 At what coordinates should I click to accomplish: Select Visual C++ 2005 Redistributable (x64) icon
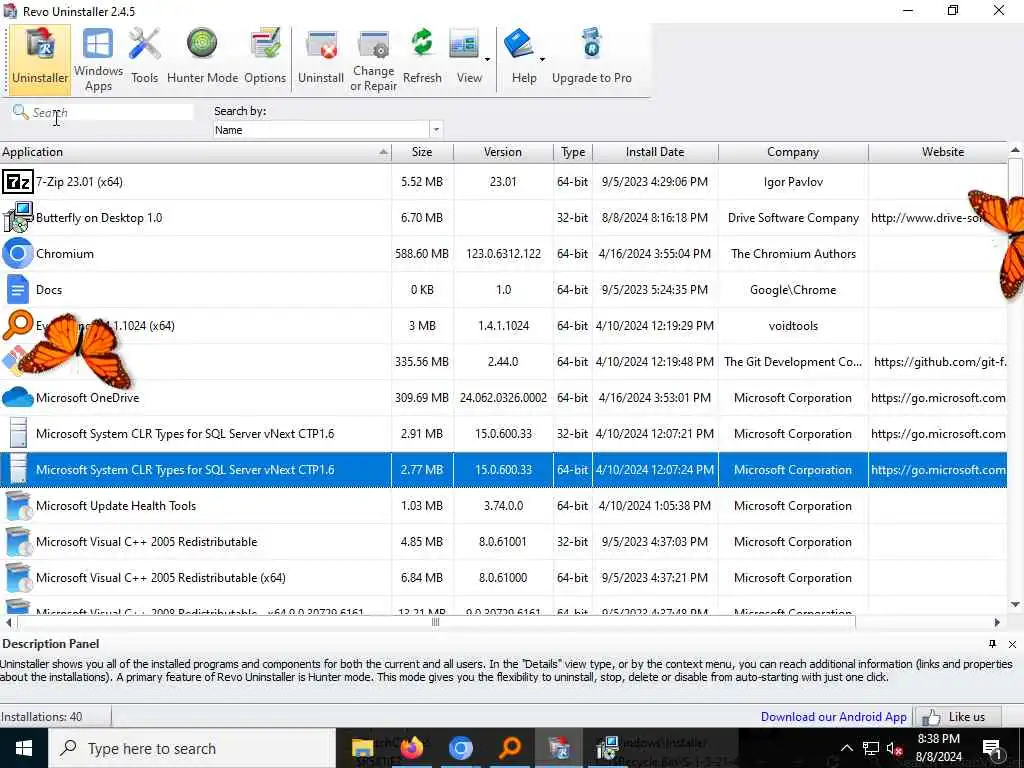(x=18, y=577)
